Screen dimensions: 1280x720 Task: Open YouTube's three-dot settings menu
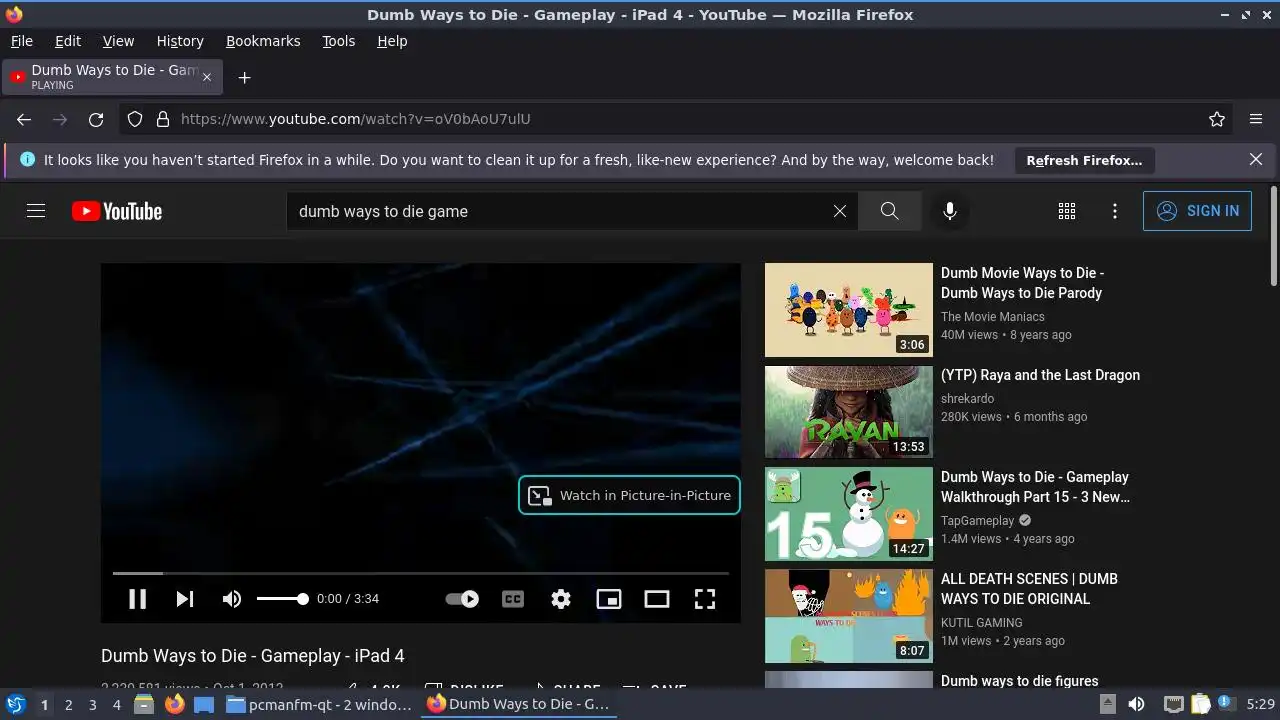tap(1115, 211)
